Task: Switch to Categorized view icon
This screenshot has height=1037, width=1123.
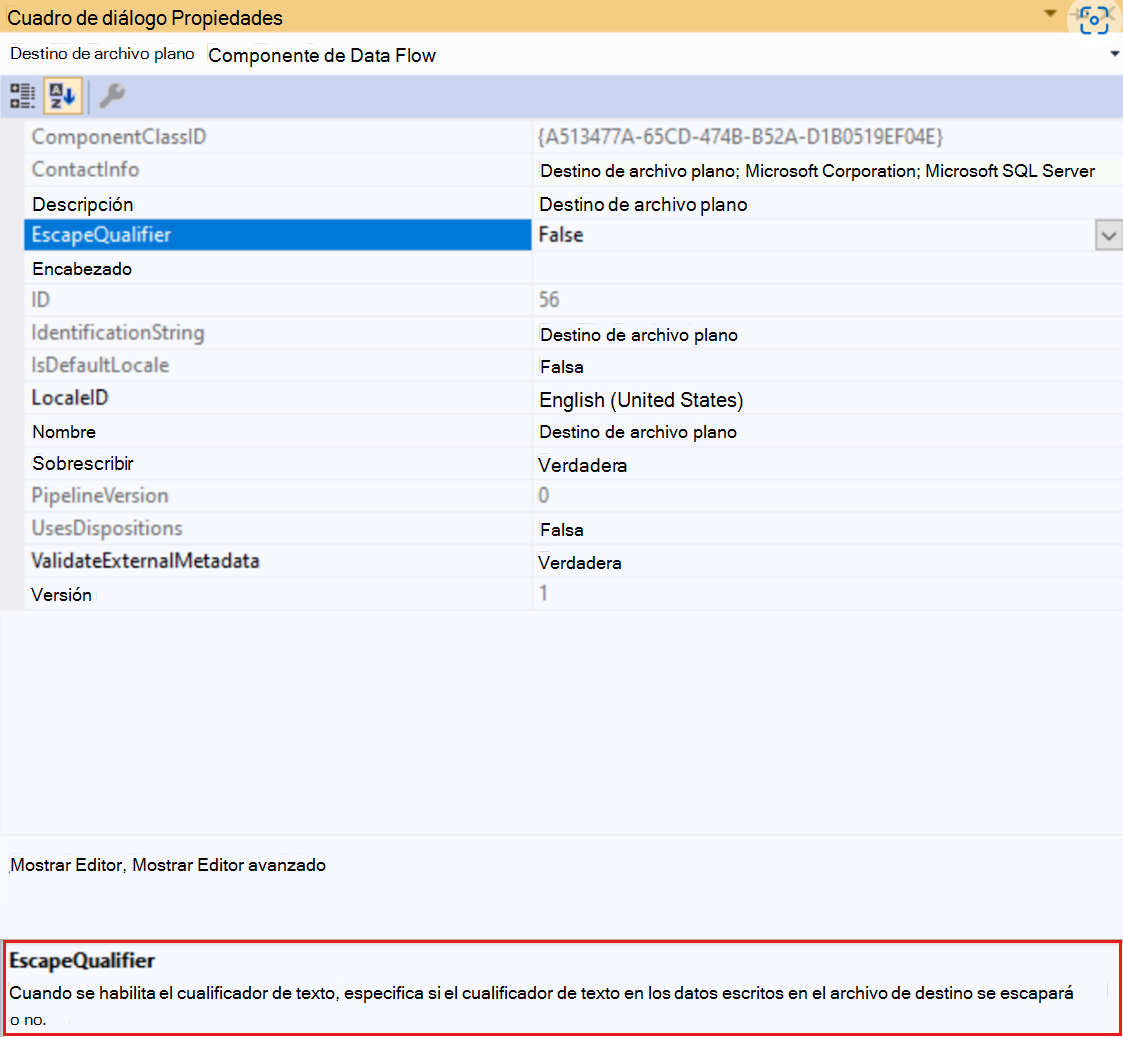Action: (22, 96)
